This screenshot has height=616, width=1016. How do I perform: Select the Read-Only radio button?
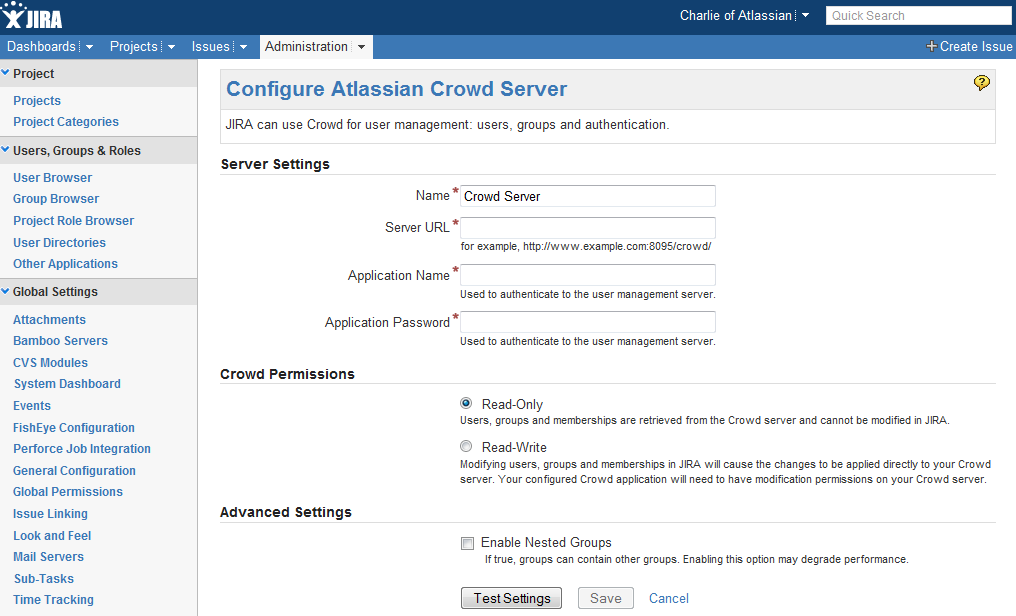coord(466,404)
